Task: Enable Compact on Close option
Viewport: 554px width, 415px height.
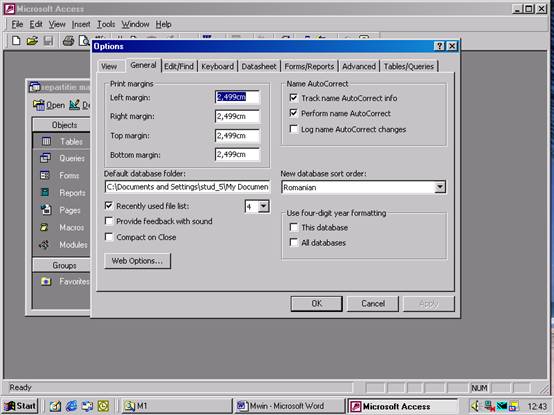Action: coord(109,237)
